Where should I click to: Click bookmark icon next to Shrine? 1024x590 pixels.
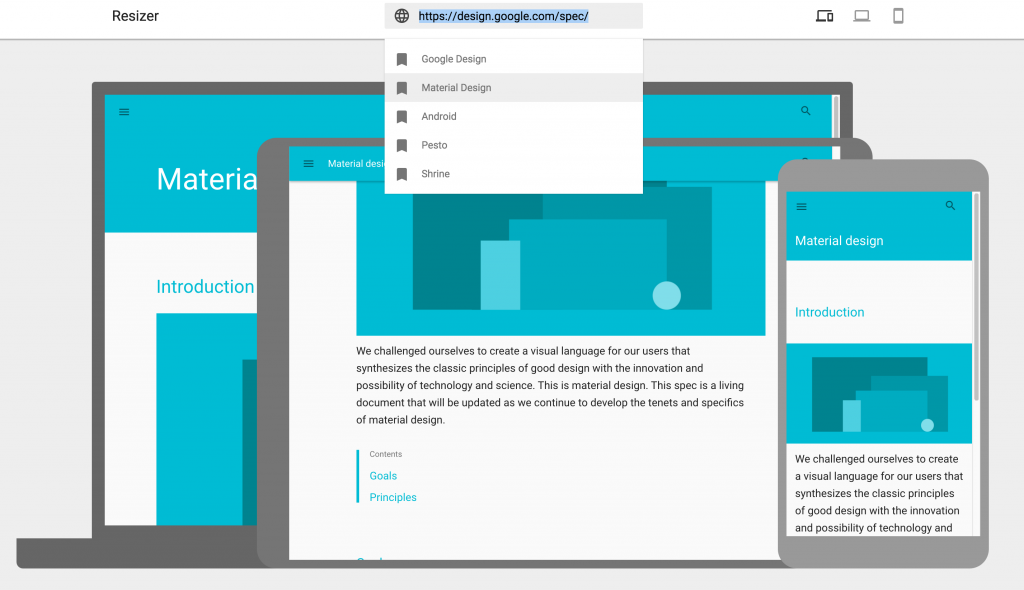(402, 174)
